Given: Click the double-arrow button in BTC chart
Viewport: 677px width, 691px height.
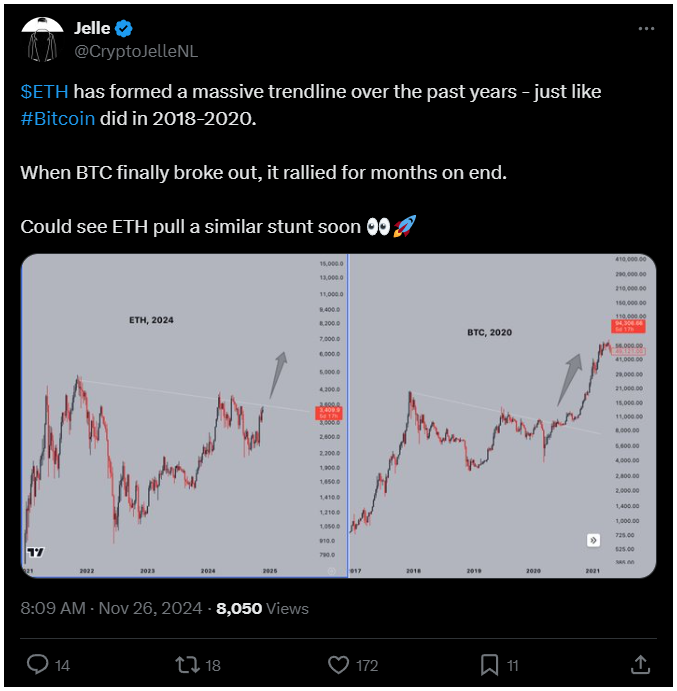Looking at the screenshot, I should (593, 540).
